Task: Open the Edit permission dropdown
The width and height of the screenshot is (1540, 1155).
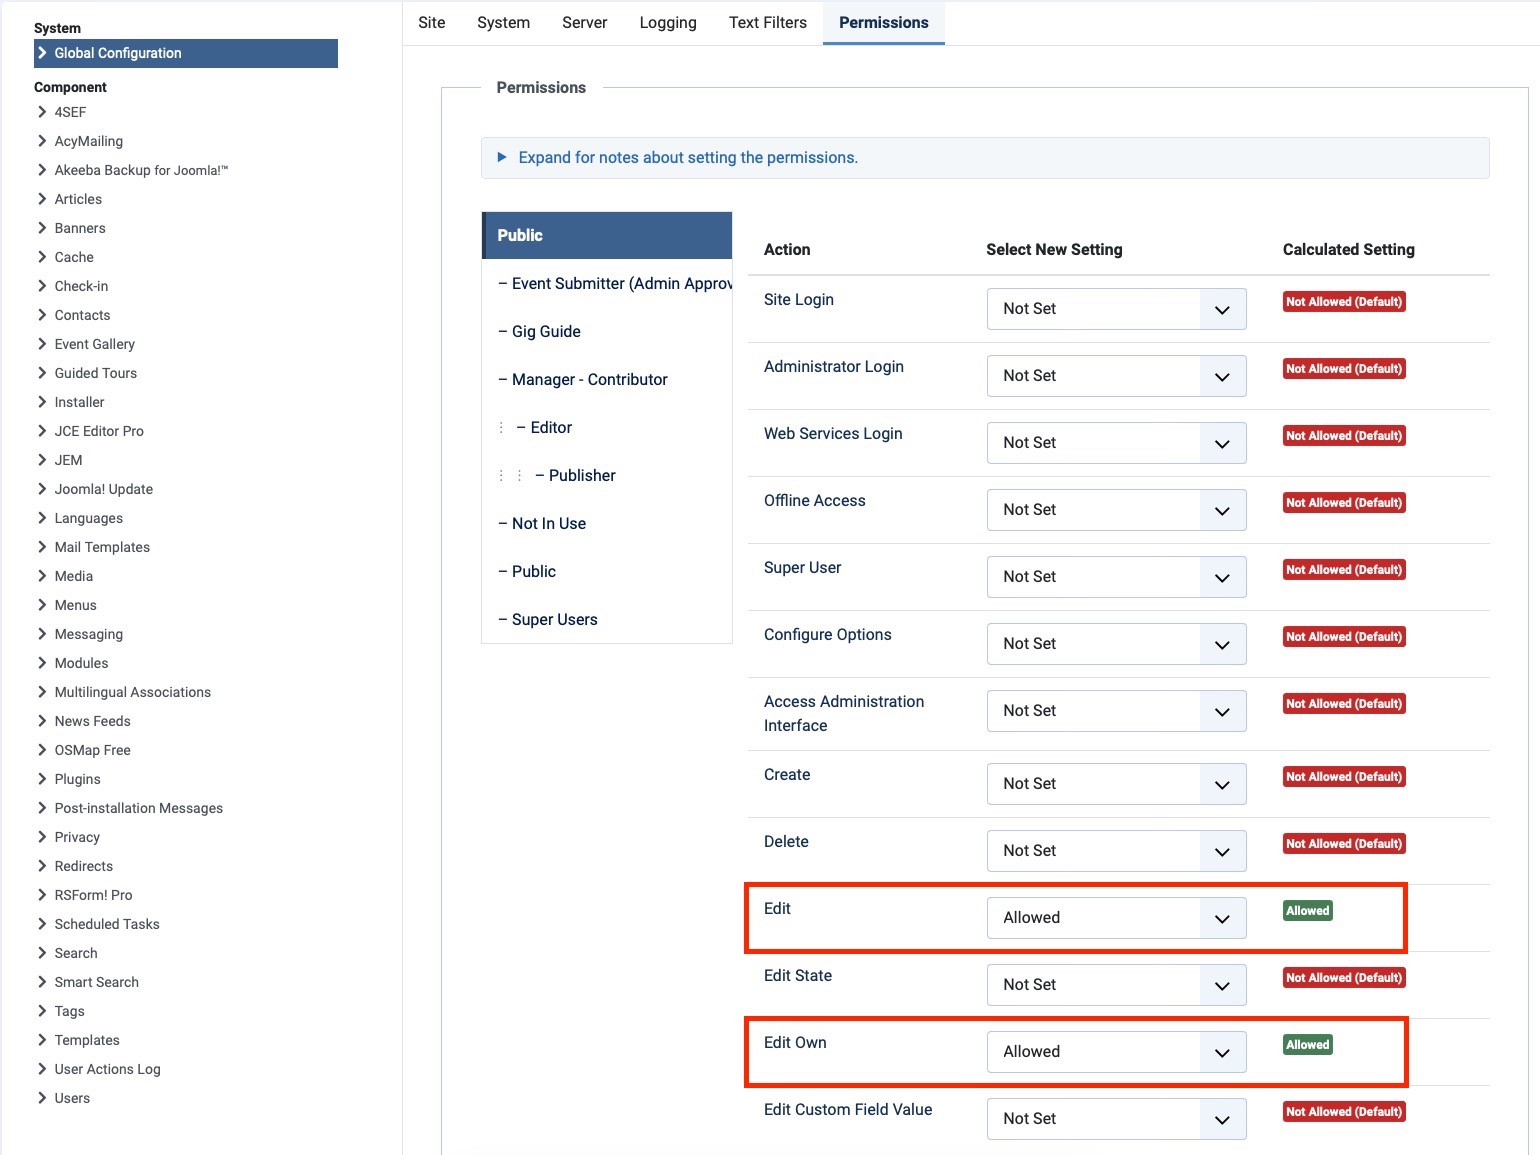Action: tap(1116, 918)
